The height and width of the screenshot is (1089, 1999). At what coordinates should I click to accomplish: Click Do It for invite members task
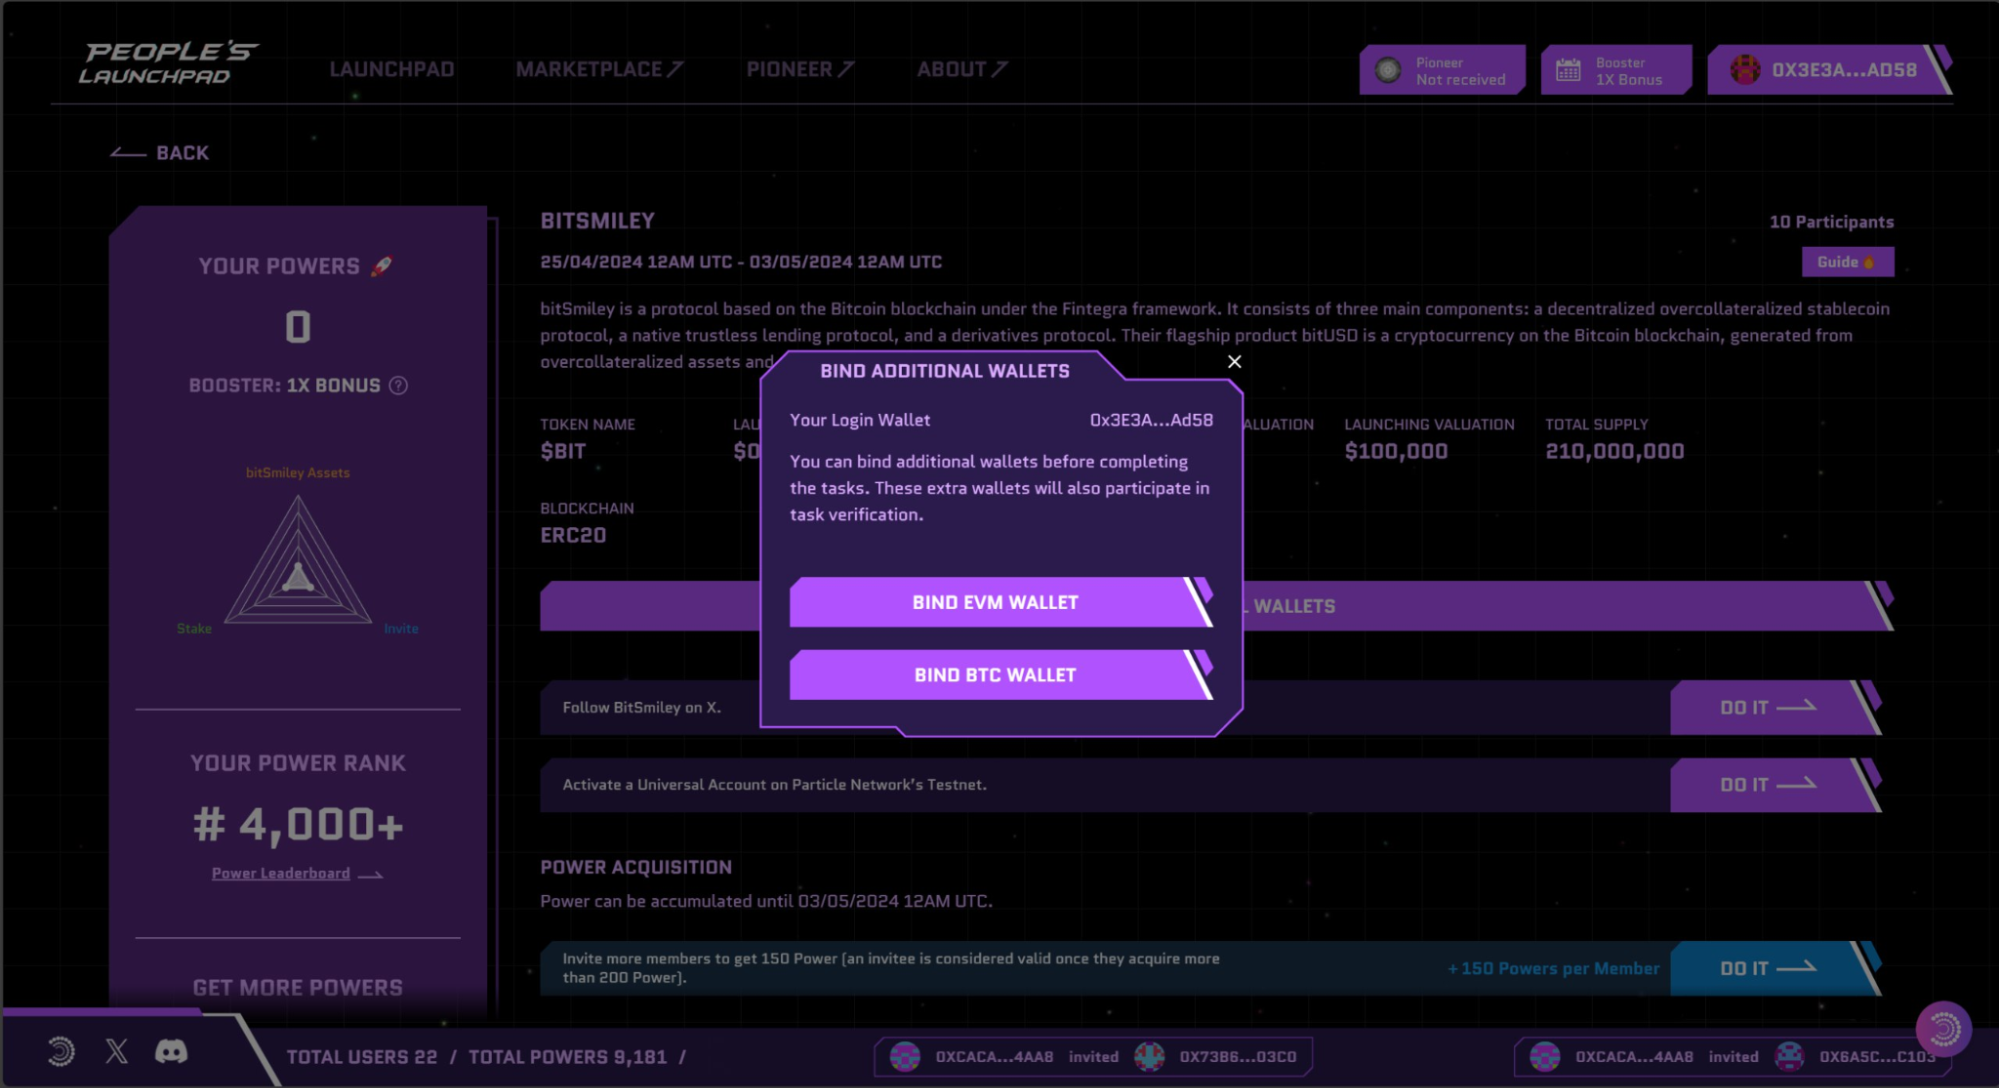point(1767,968)
